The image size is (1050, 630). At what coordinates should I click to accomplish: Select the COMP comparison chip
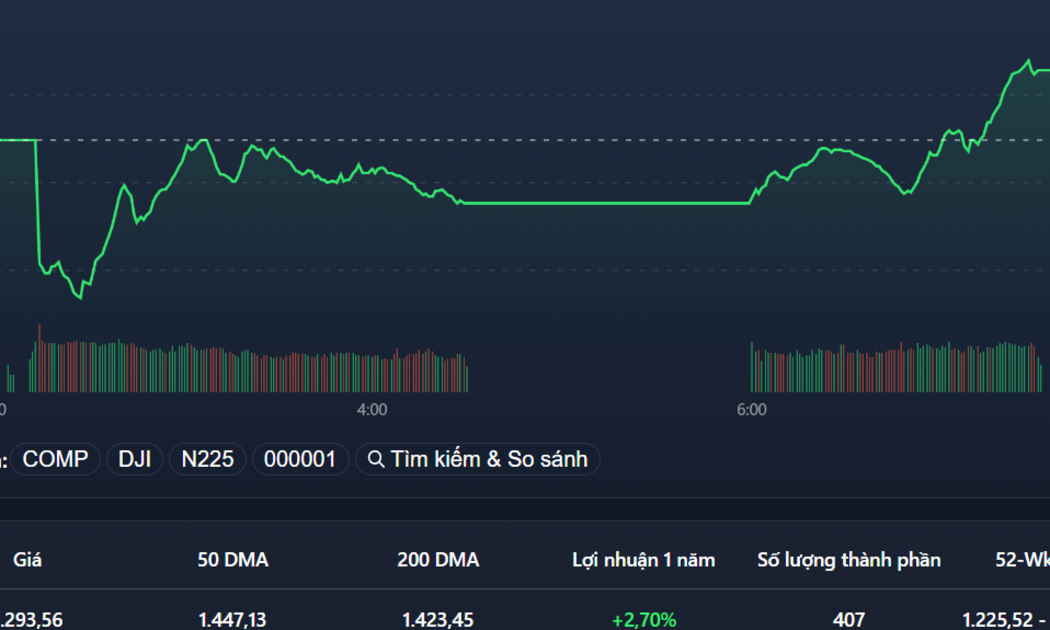pyautogui.click(x=56, y=459)
